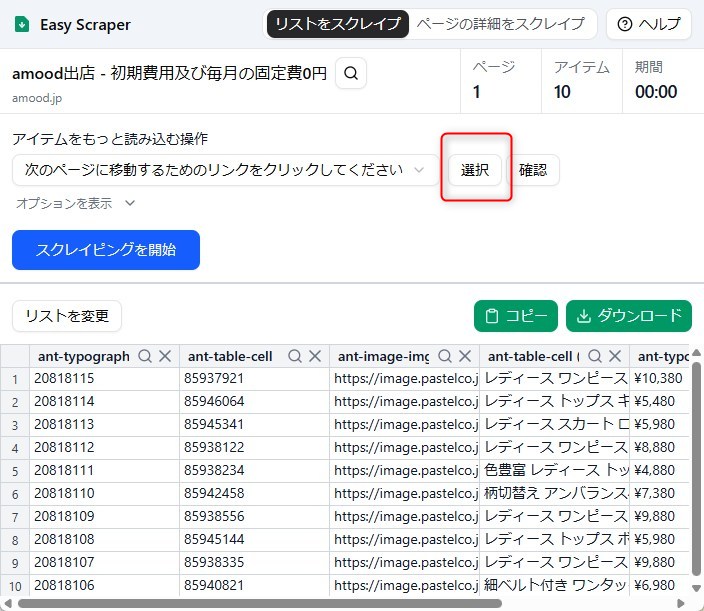Click the search icon beside amood page title
Viewport: 704px width, 611px height.
[351, 73]
